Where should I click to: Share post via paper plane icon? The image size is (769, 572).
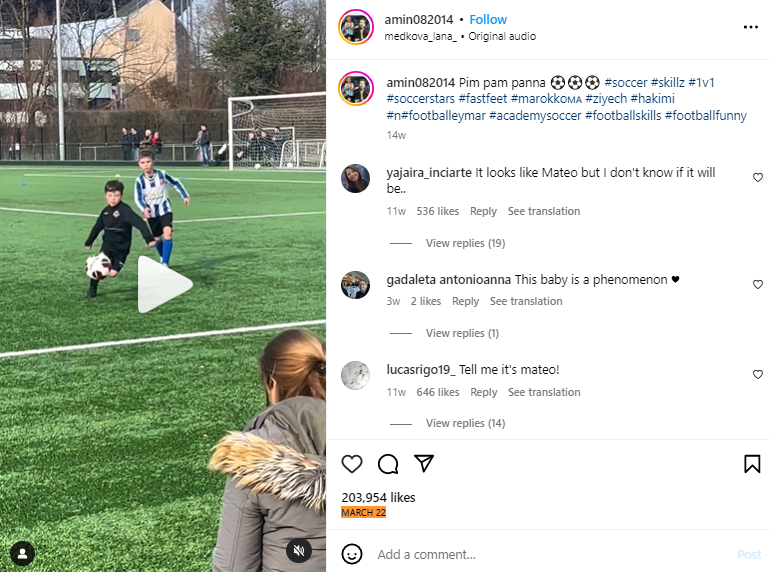tap(424, 463)
